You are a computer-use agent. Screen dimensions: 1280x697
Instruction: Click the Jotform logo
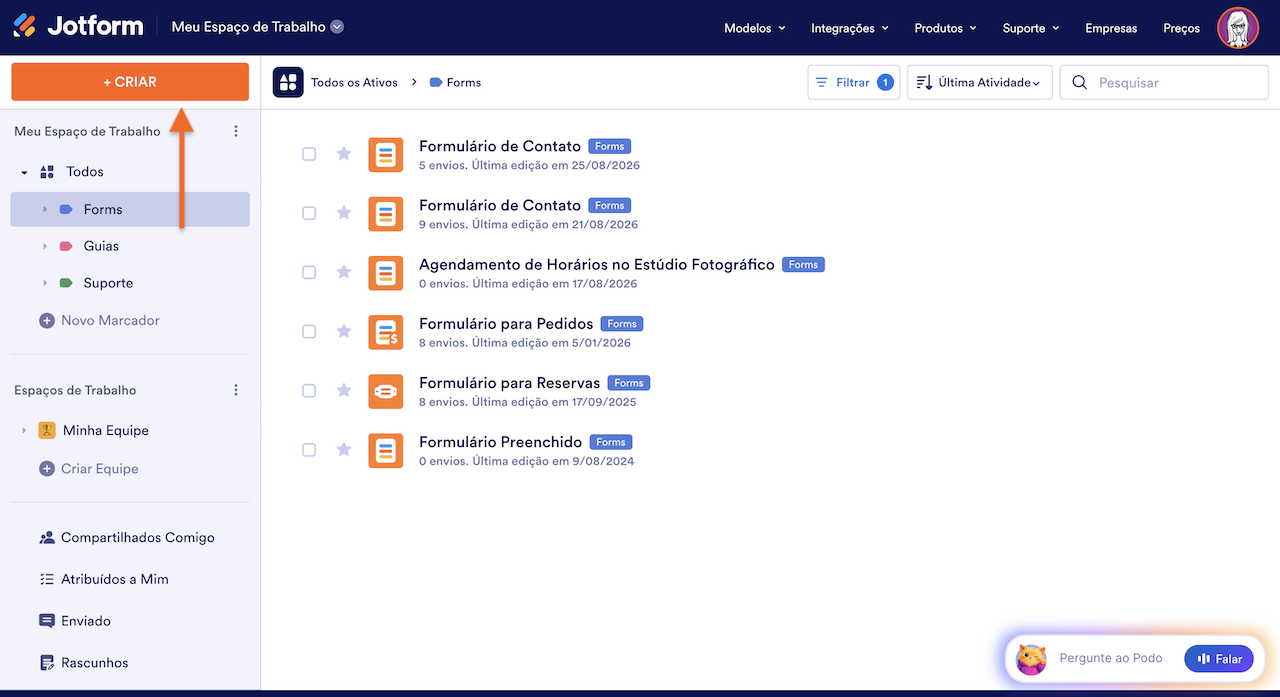coord(78,27)
